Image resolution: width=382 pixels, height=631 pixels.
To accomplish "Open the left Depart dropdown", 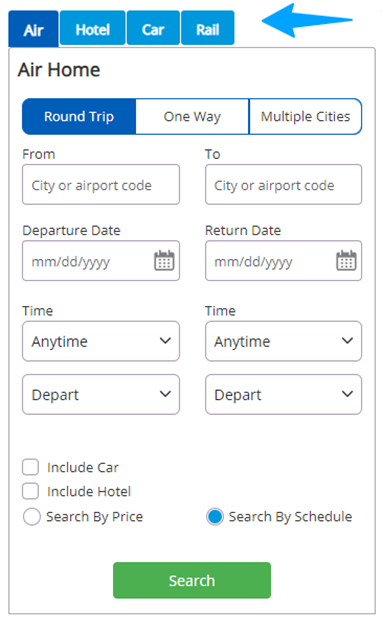I will pos(101,394).
